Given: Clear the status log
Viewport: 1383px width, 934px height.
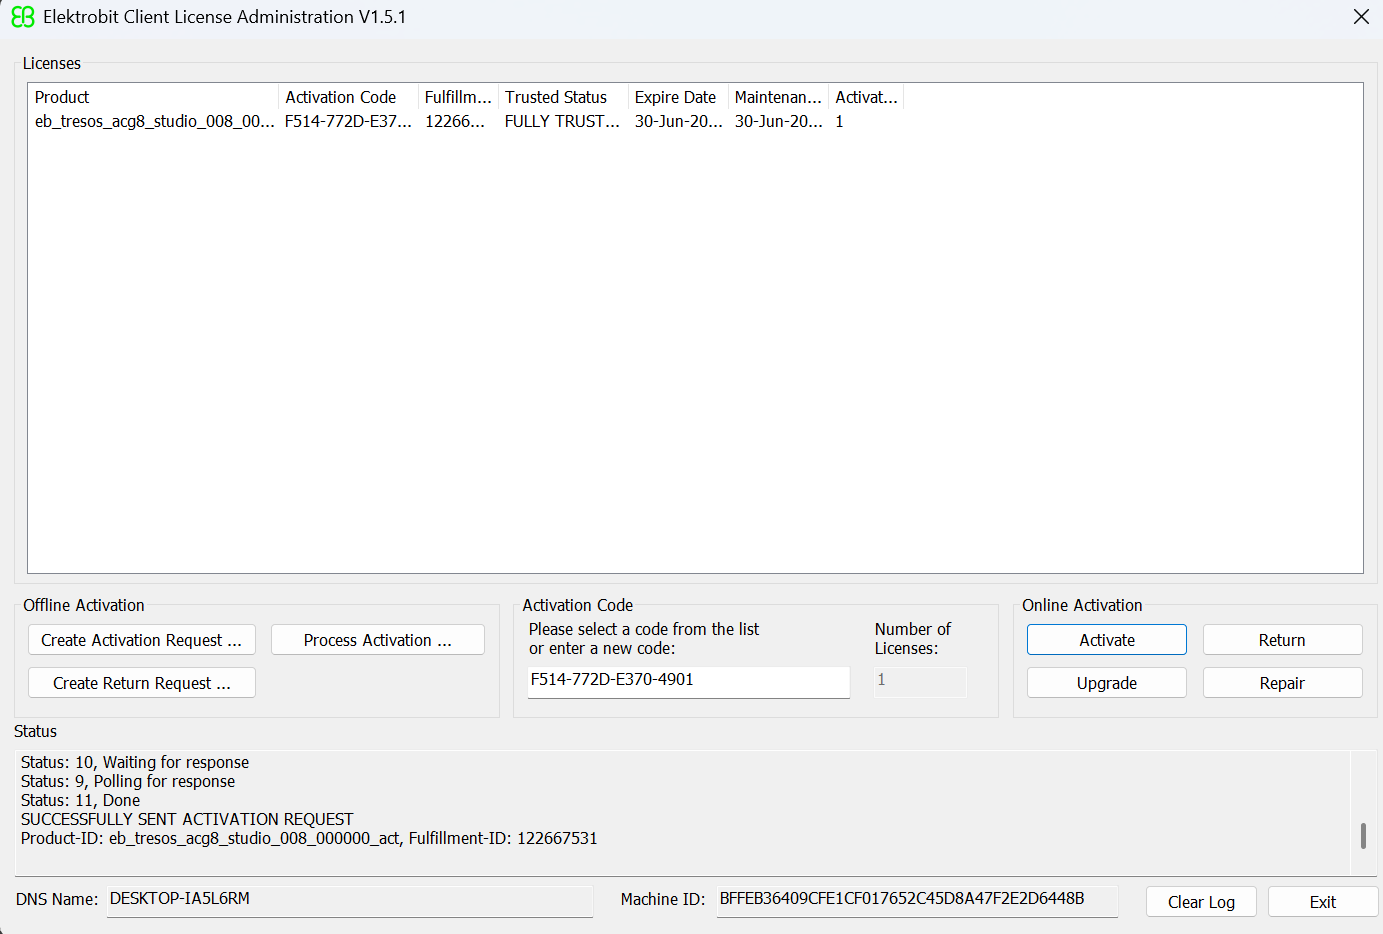Looking at the screenshot, I should pos(1201,902).
